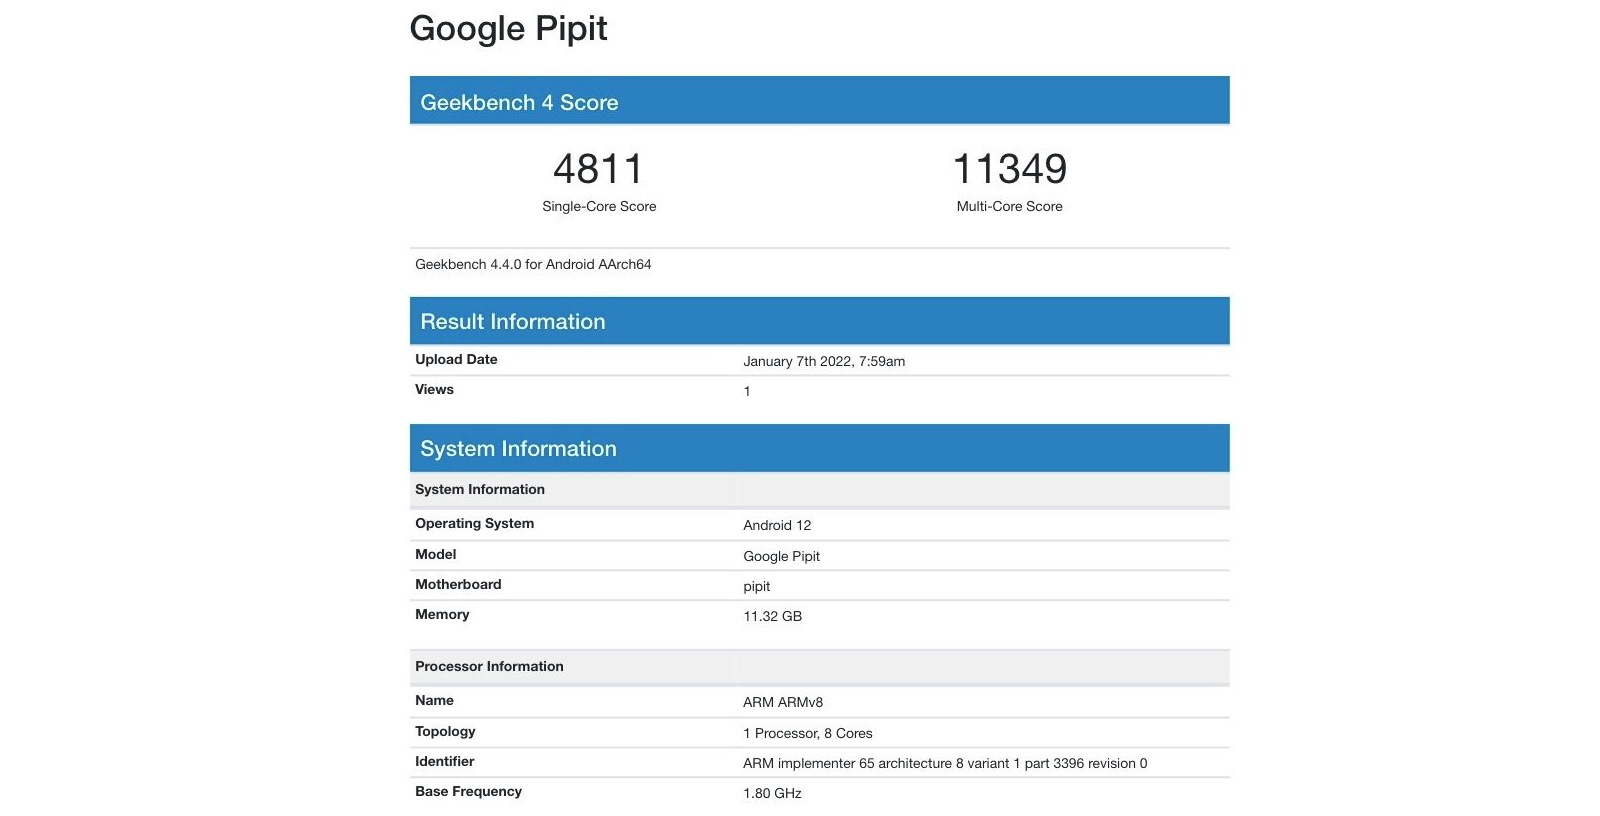This screenshot has width=1600, height=816.
Task: Click the 'Base Frequency' row label
Action: [x=468, y=791]
